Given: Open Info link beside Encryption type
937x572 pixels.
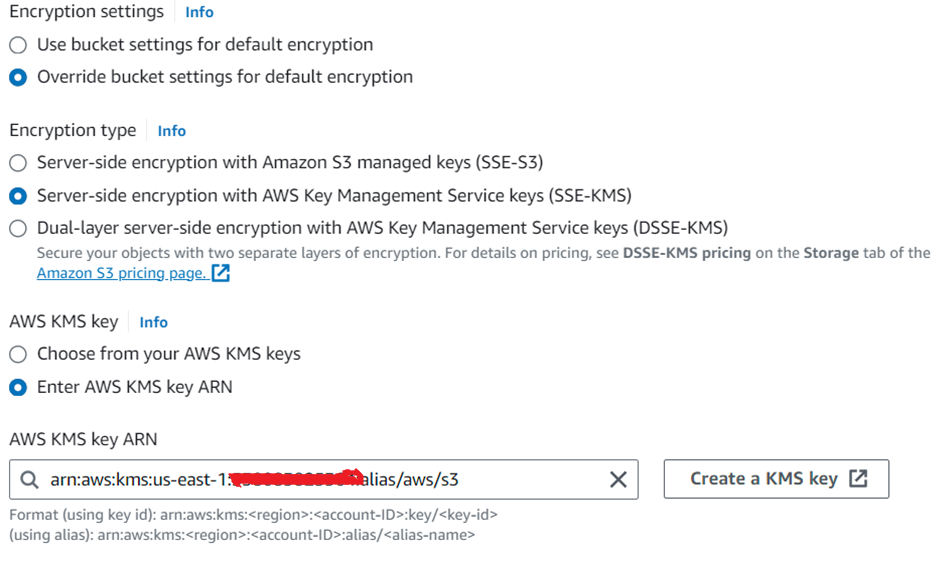Looking at the screenshot, I should [171, 131].
